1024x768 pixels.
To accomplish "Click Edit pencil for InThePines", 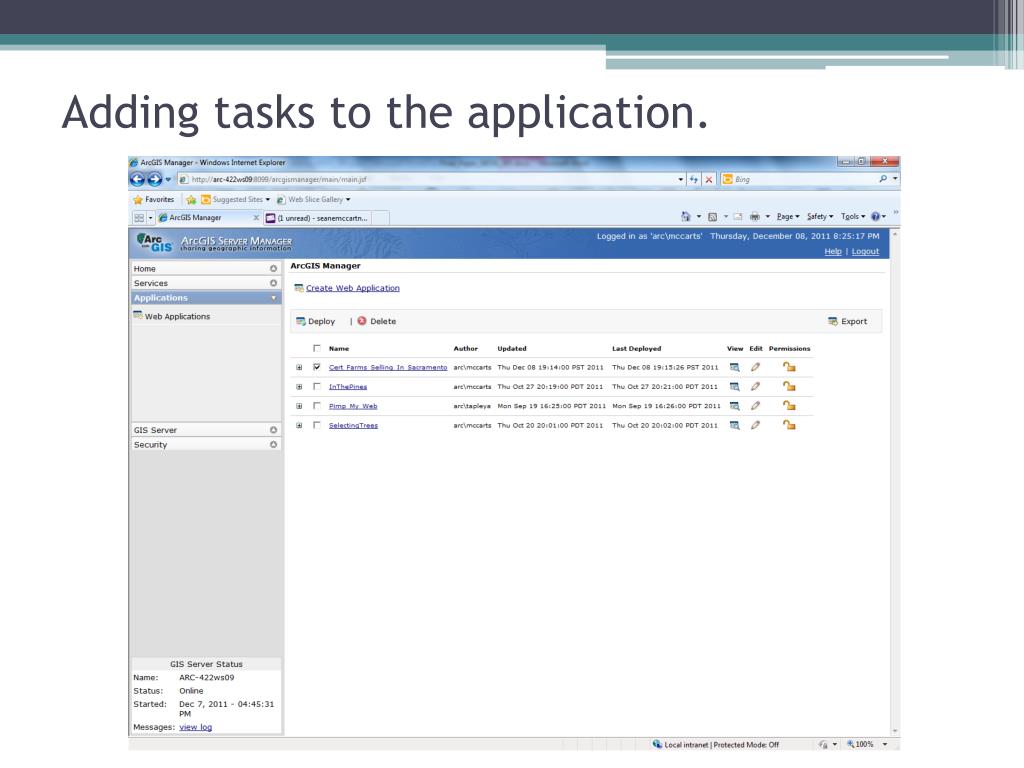I will [x=756, y=387].
